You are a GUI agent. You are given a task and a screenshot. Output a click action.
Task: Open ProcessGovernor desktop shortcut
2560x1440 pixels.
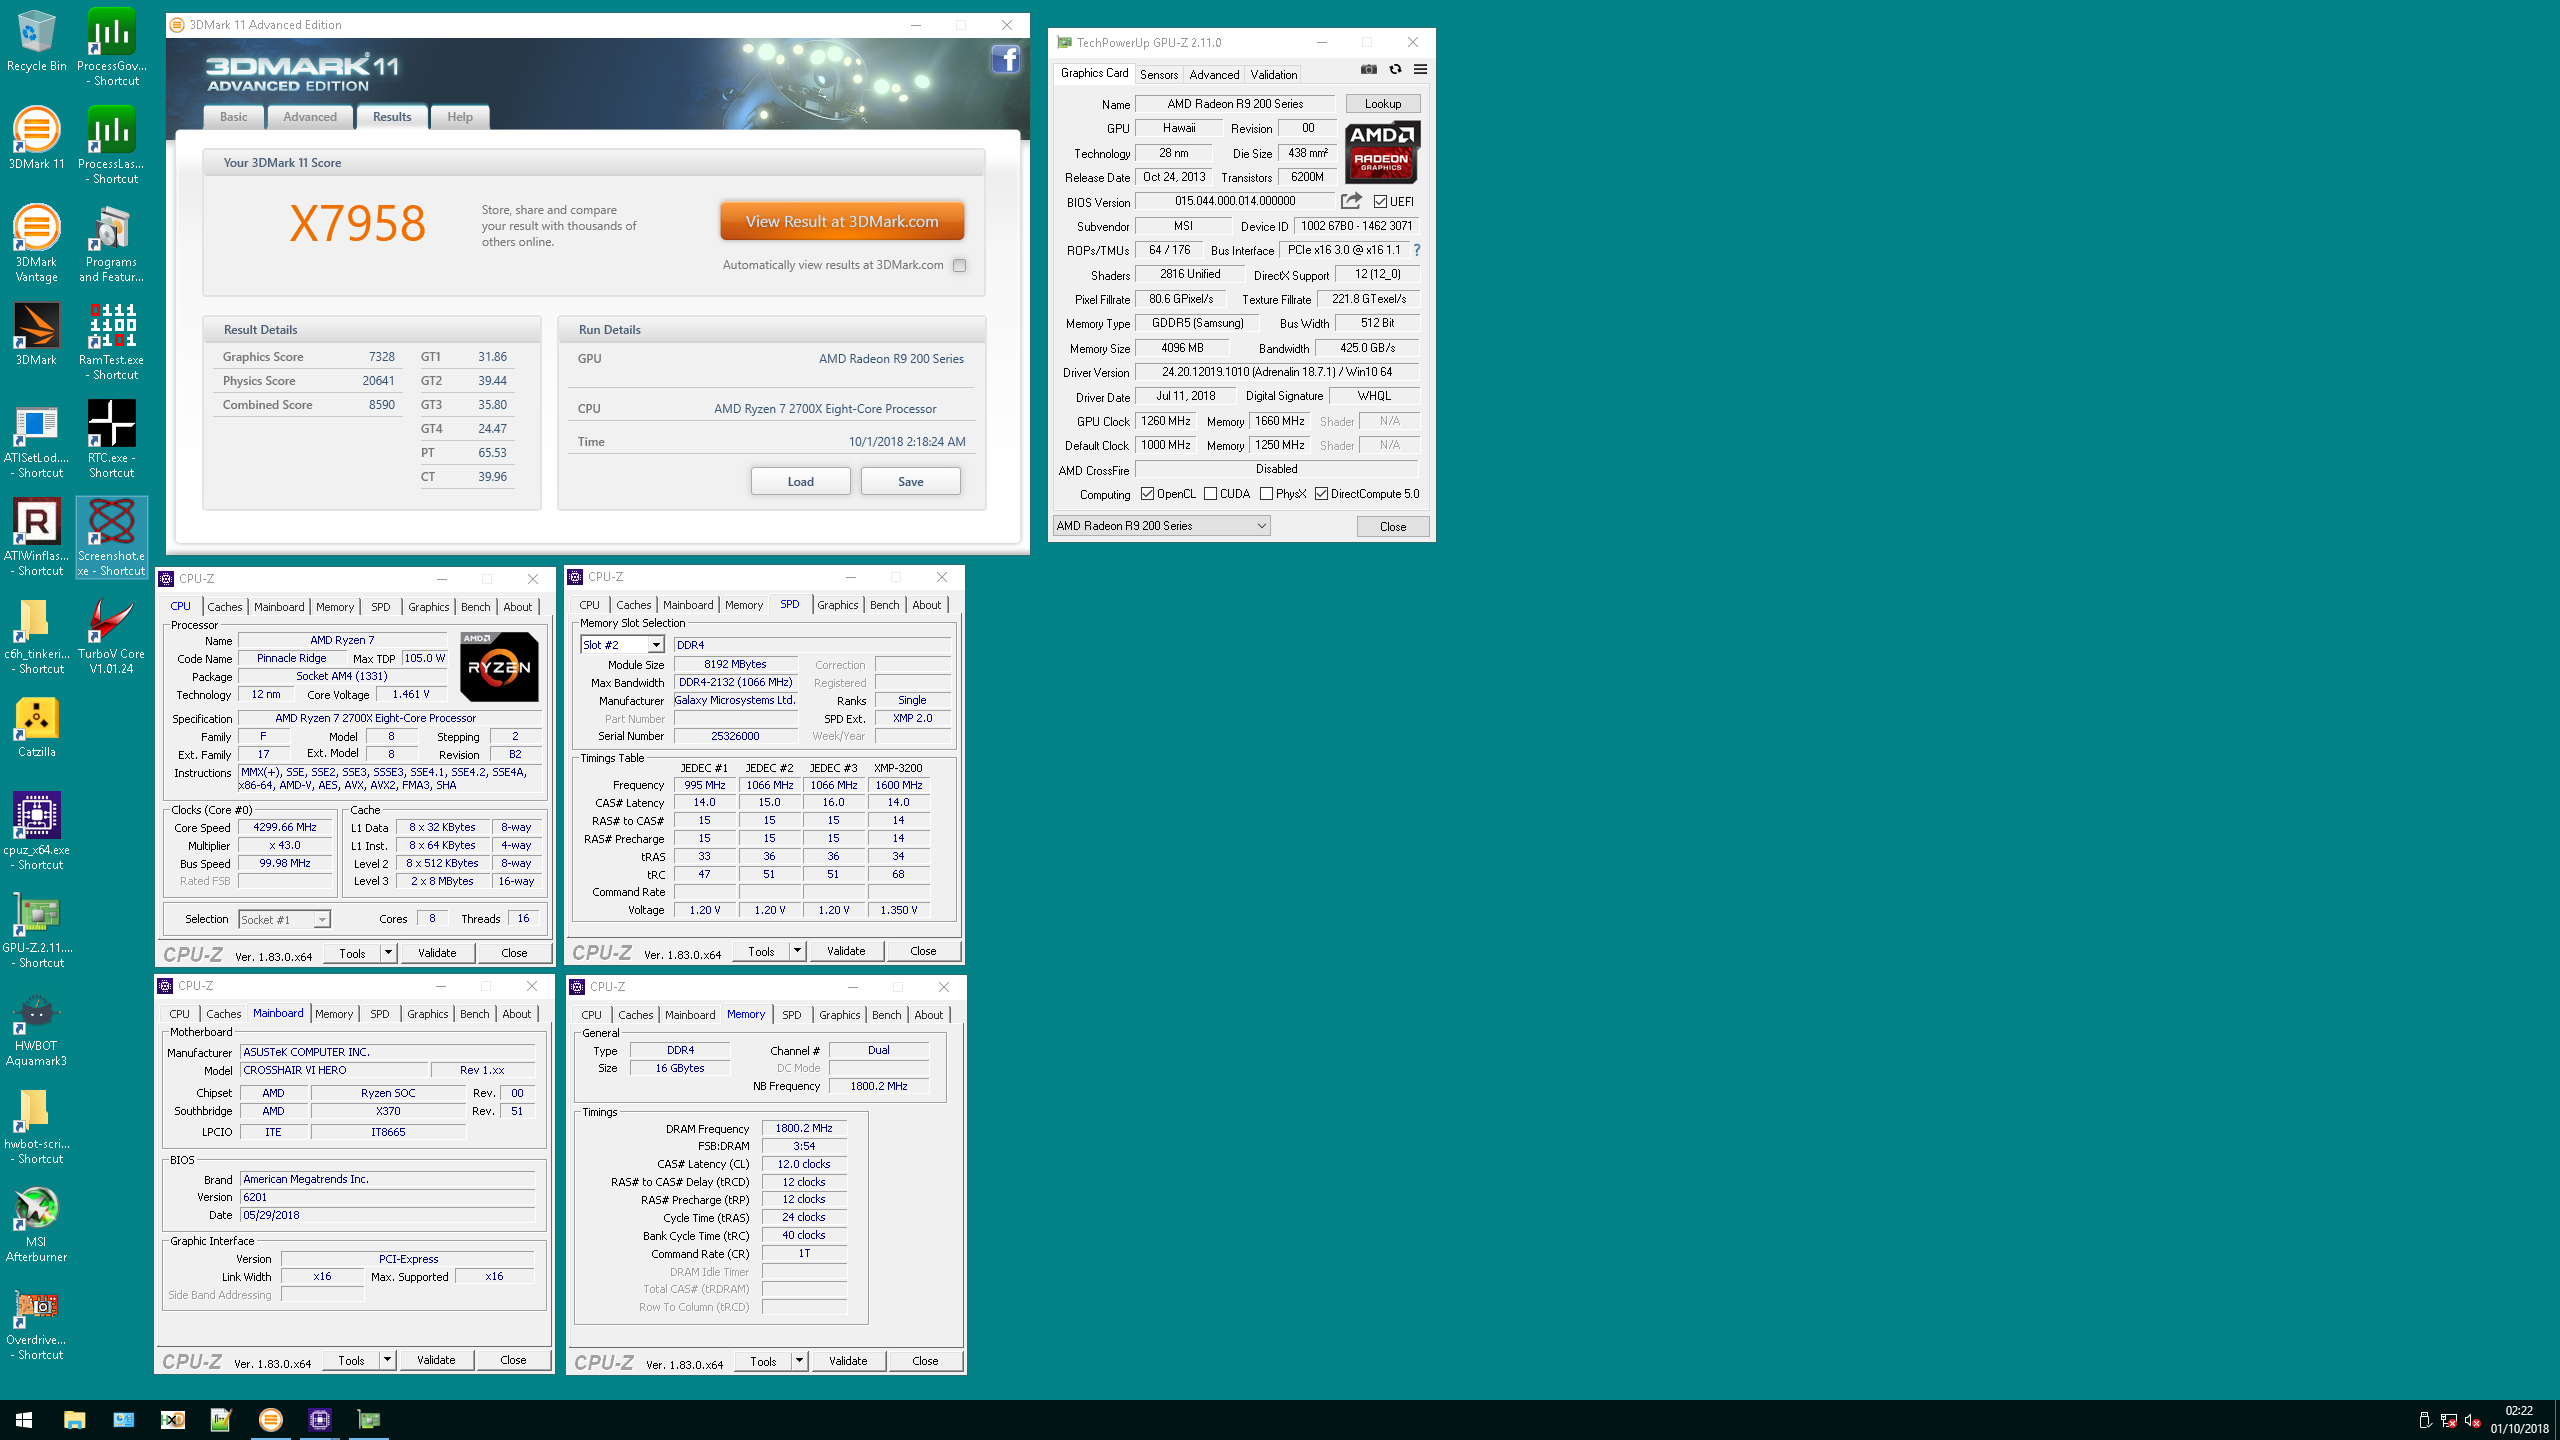112,48
